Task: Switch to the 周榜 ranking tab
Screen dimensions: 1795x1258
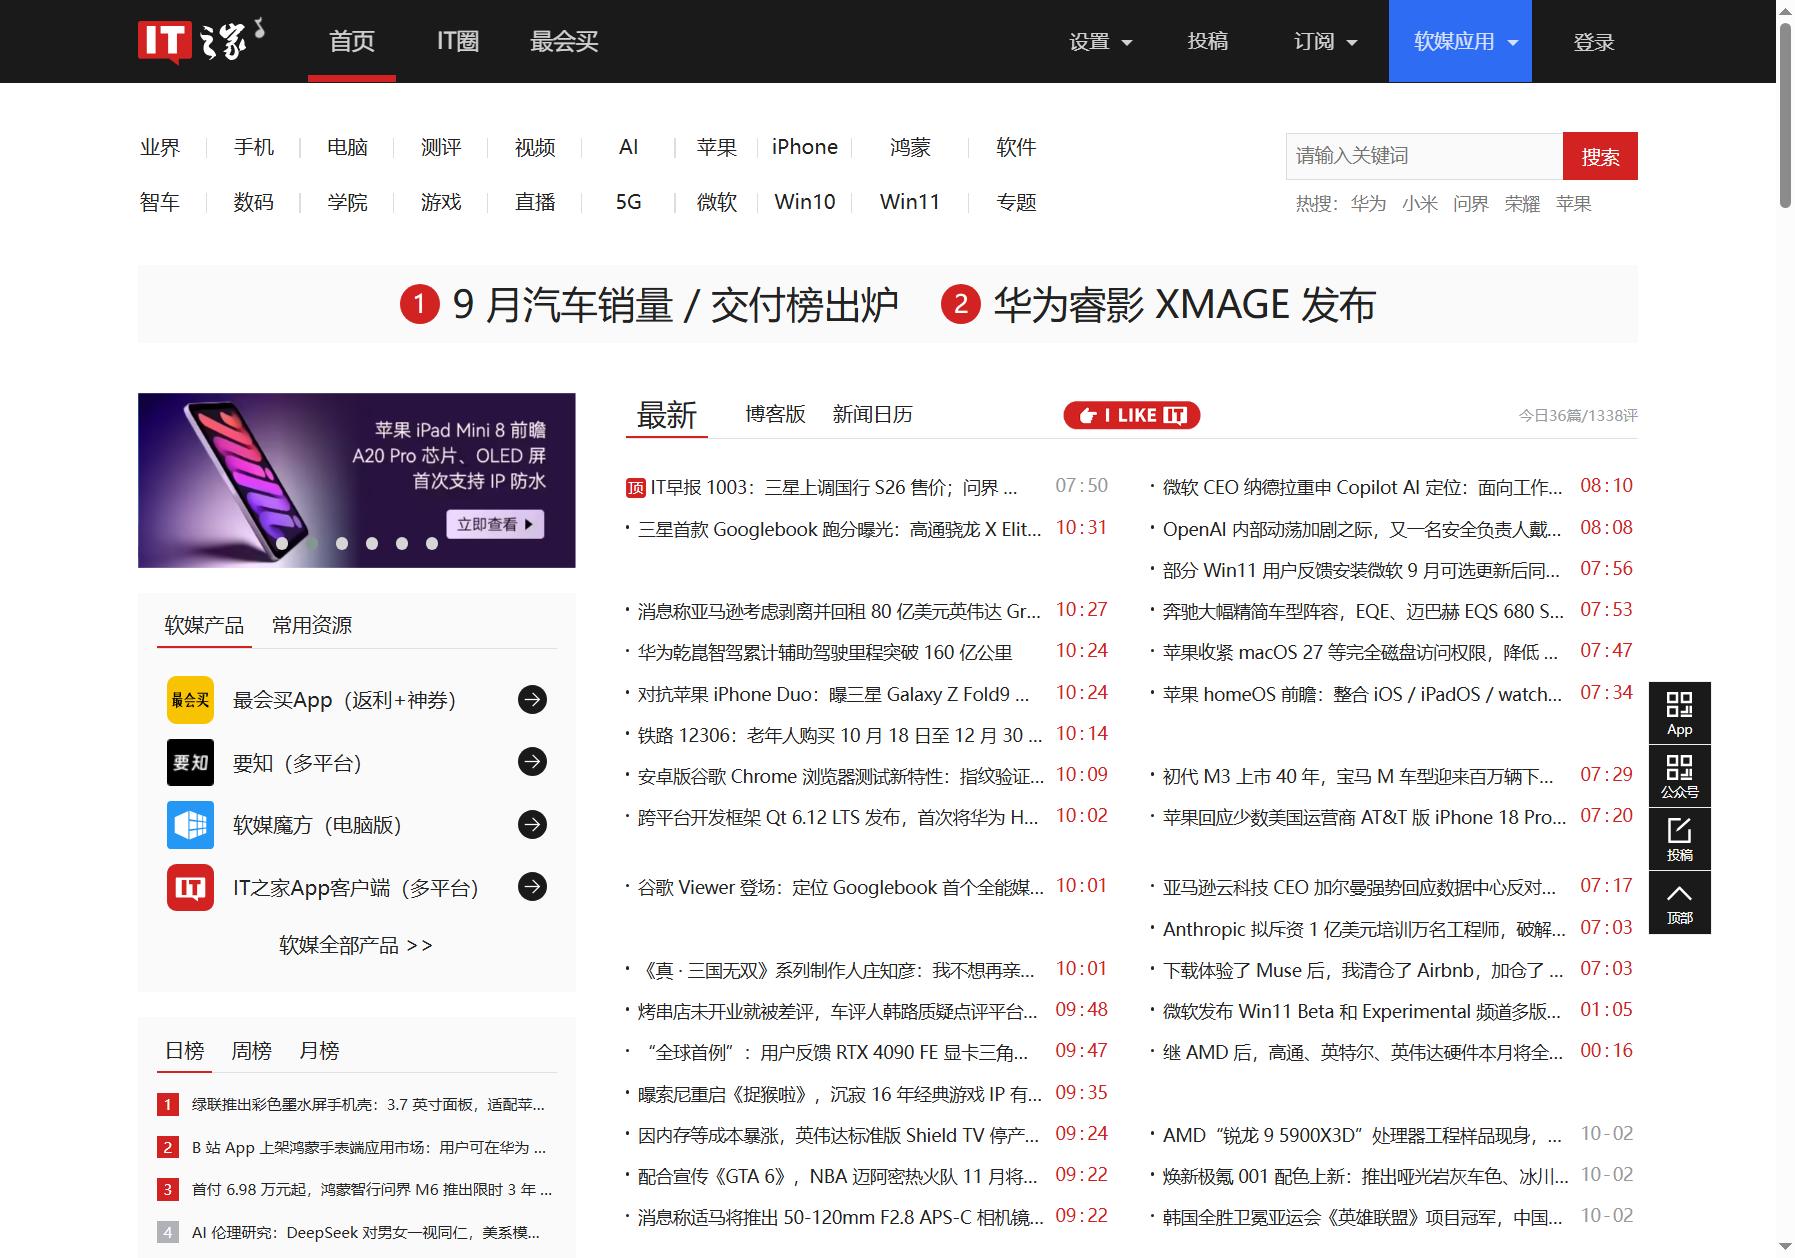Action: coord(251,1051)
